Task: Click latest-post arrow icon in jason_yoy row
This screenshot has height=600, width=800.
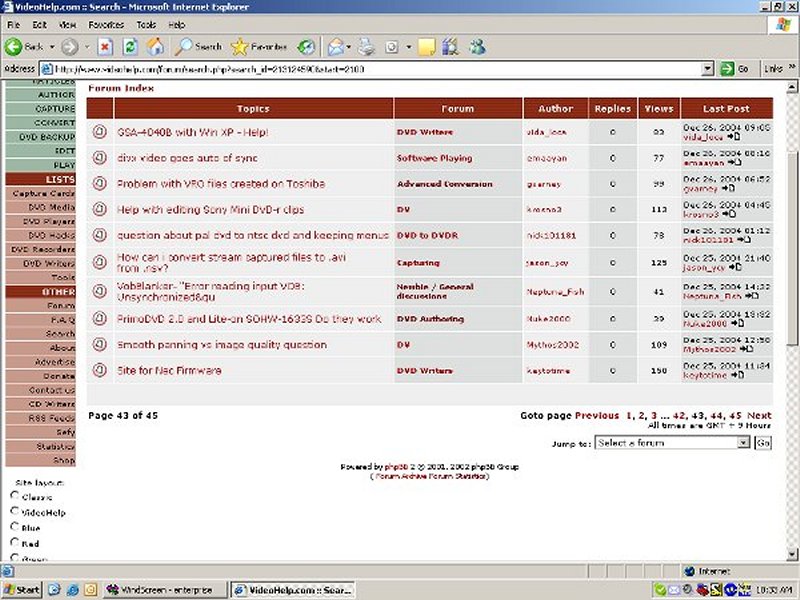Action: 735,267
